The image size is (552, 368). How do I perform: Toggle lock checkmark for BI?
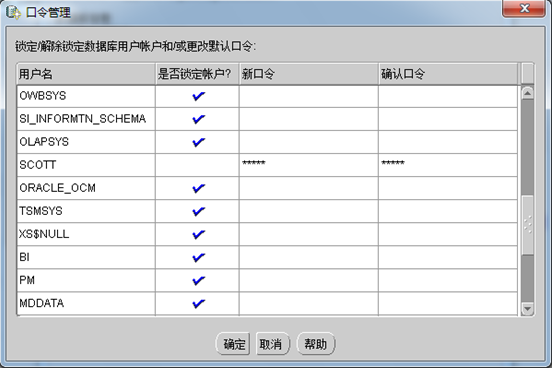199,257
